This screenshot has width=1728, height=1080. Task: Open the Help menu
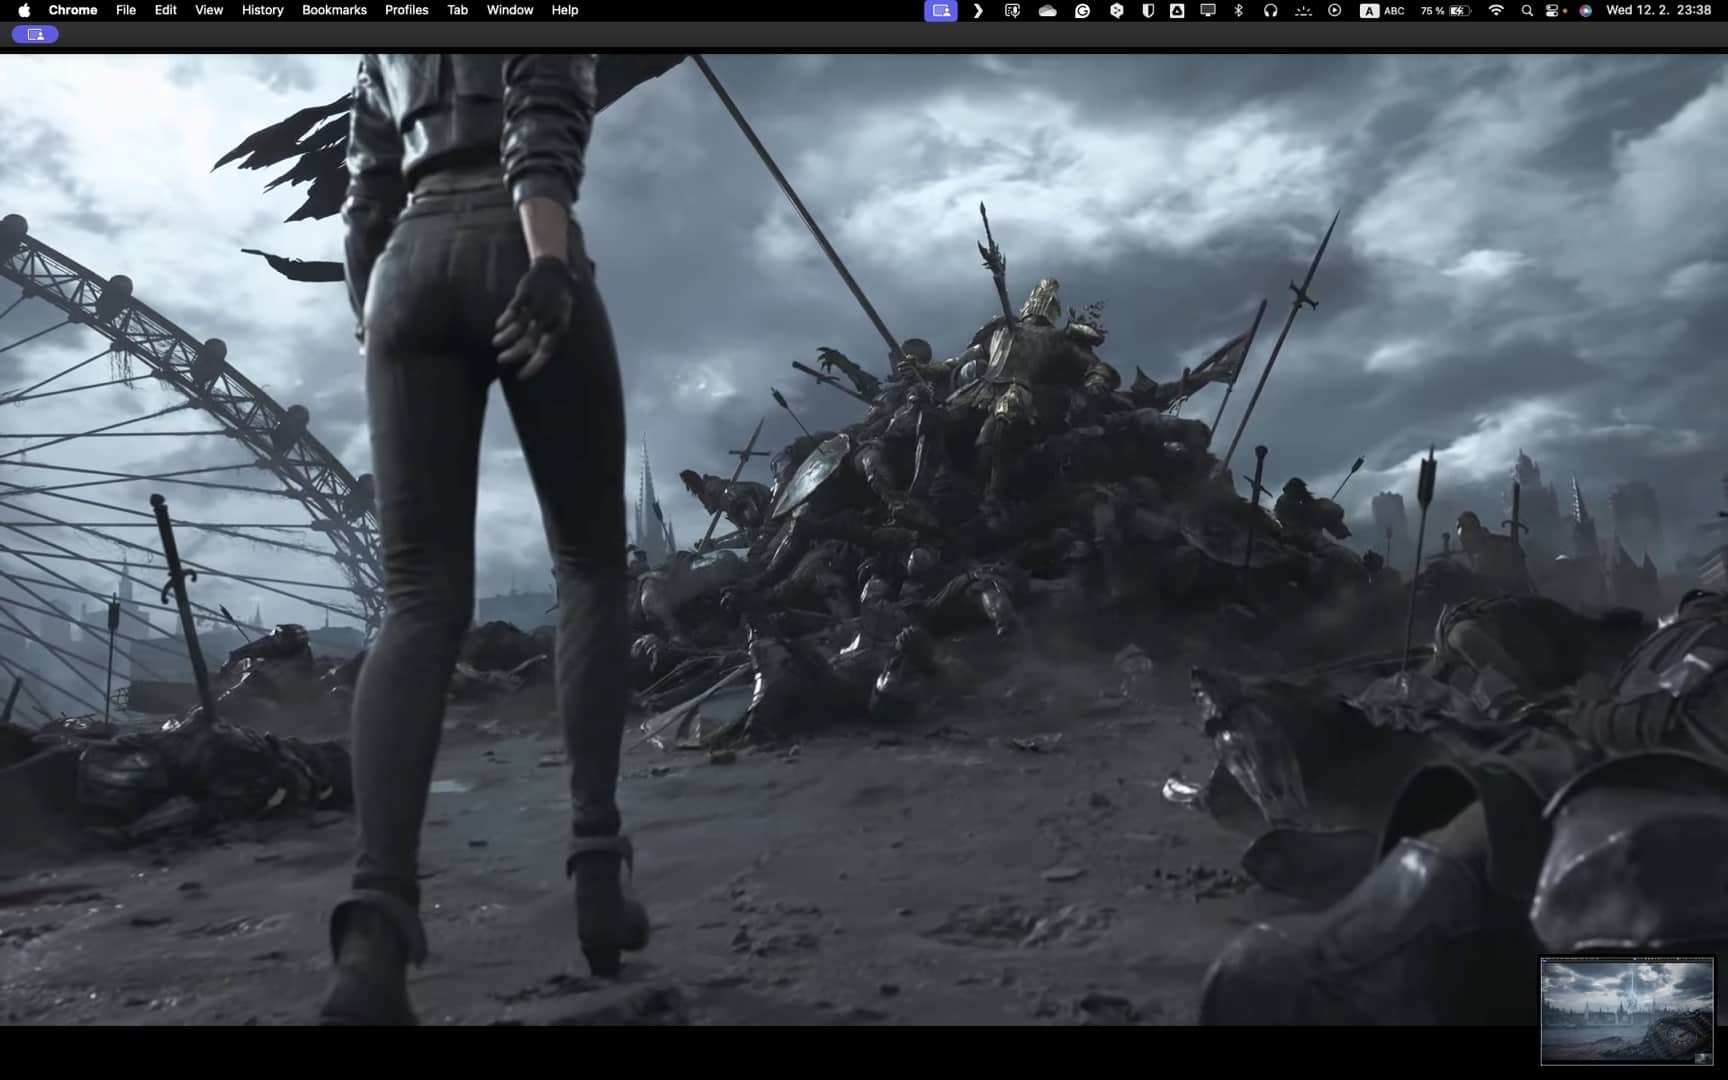[565, 10]
